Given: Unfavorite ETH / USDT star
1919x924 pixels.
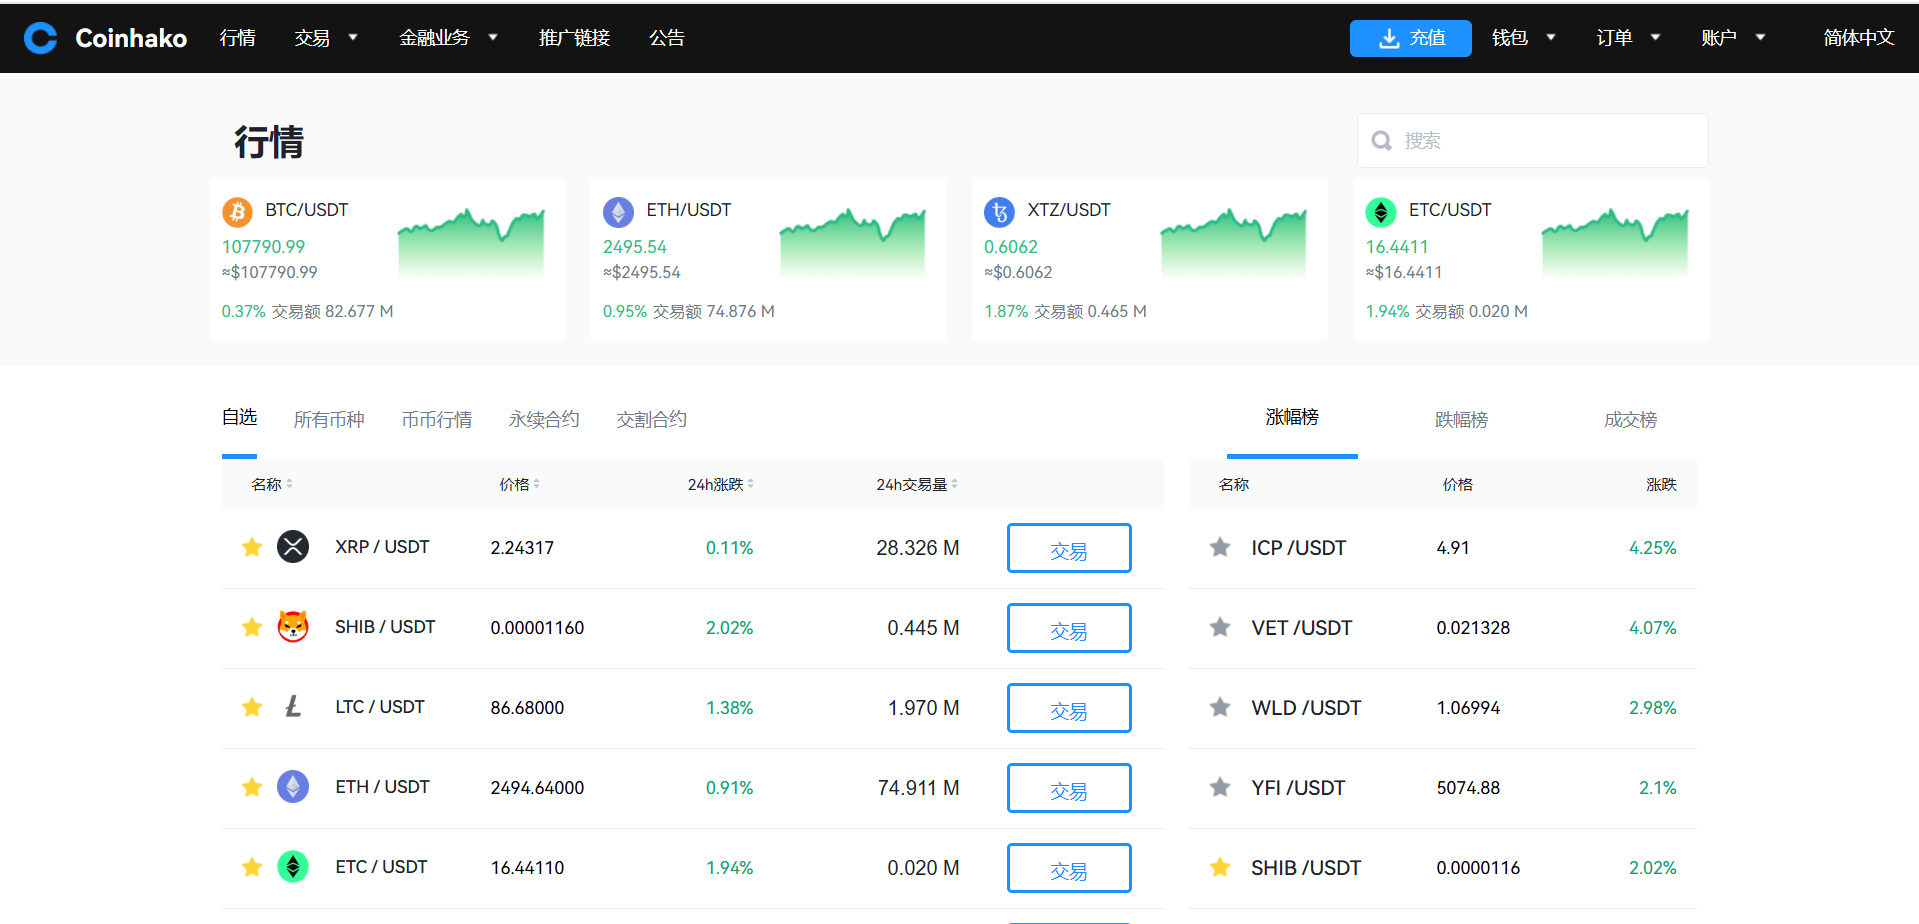Looking at the screenshot, I should pos(252,787).
